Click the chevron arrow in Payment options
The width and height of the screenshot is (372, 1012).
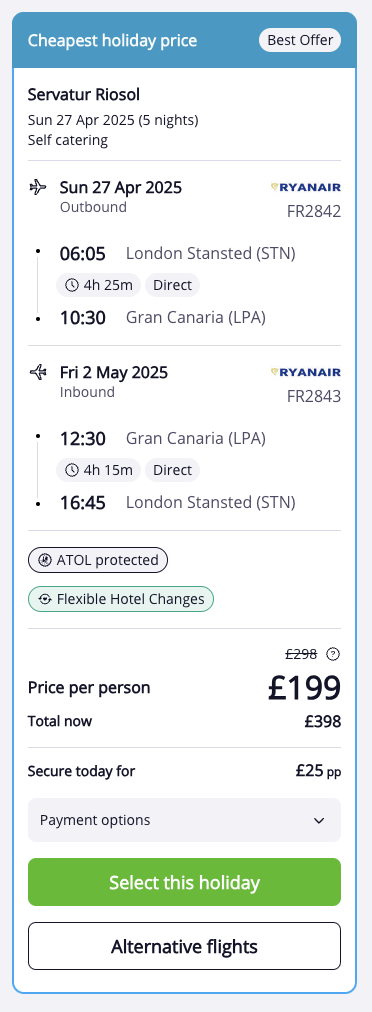[x=318, y=820]
